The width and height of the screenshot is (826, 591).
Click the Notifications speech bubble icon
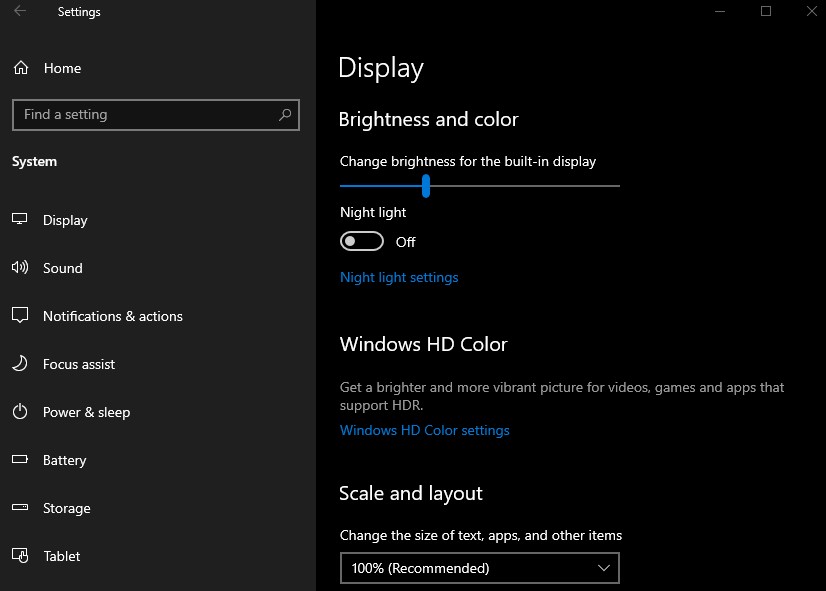pyautogui.click(x=20, y=315)
